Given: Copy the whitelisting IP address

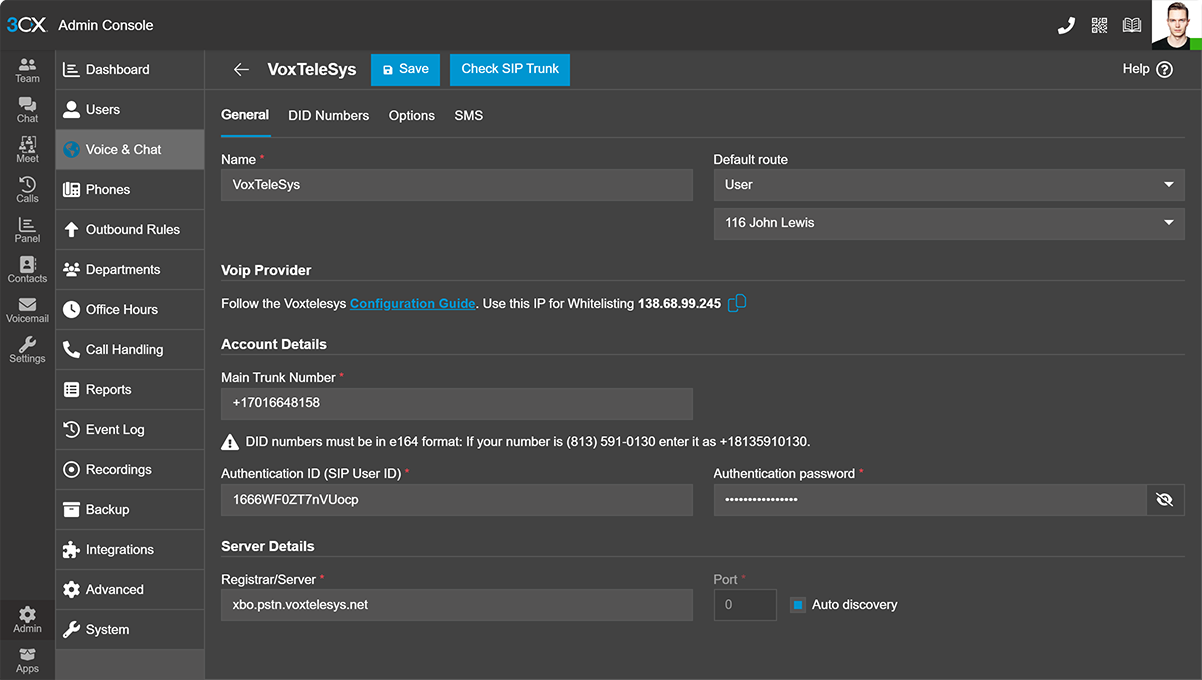Looking at the screenshot, I should point(737,303).
